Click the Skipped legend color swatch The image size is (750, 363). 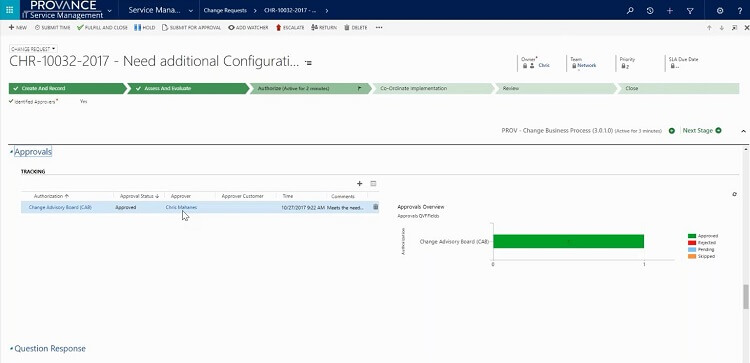(x=692, y=256)
